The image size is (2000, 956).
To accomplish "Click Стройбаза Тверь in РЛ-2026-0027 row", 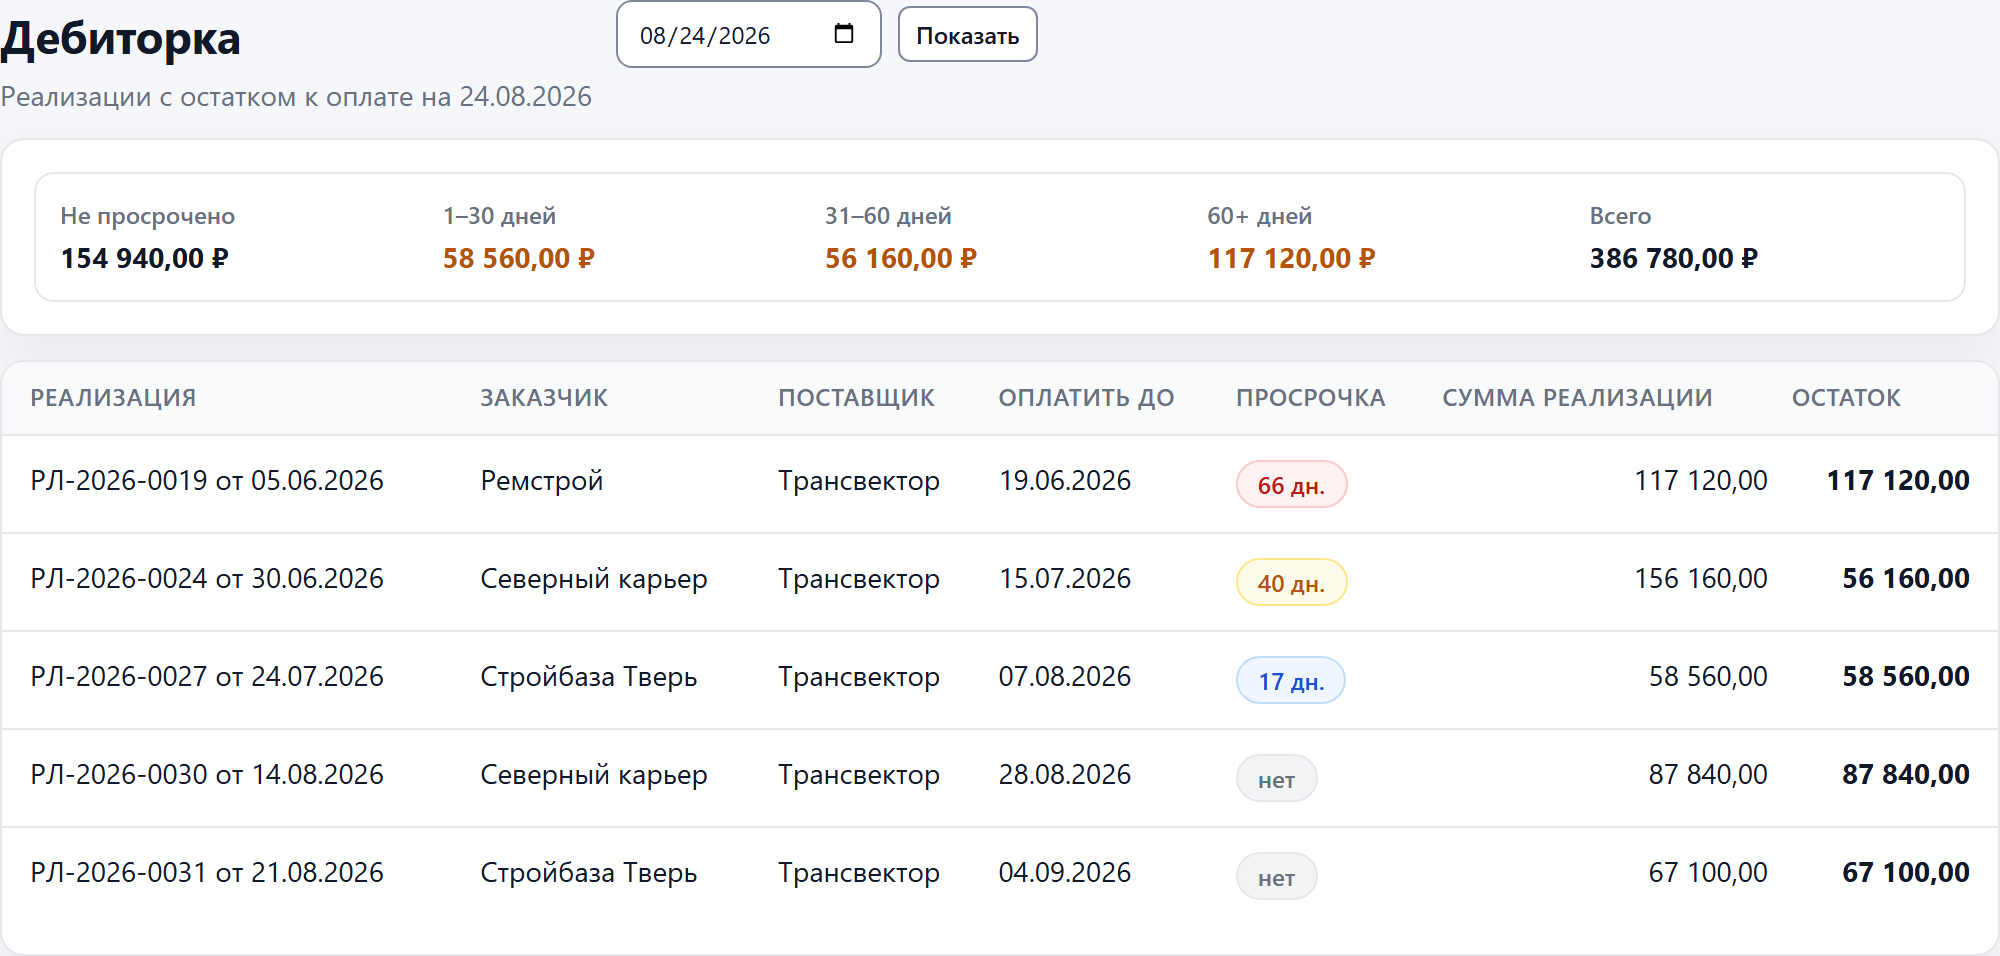I will 589,677.
